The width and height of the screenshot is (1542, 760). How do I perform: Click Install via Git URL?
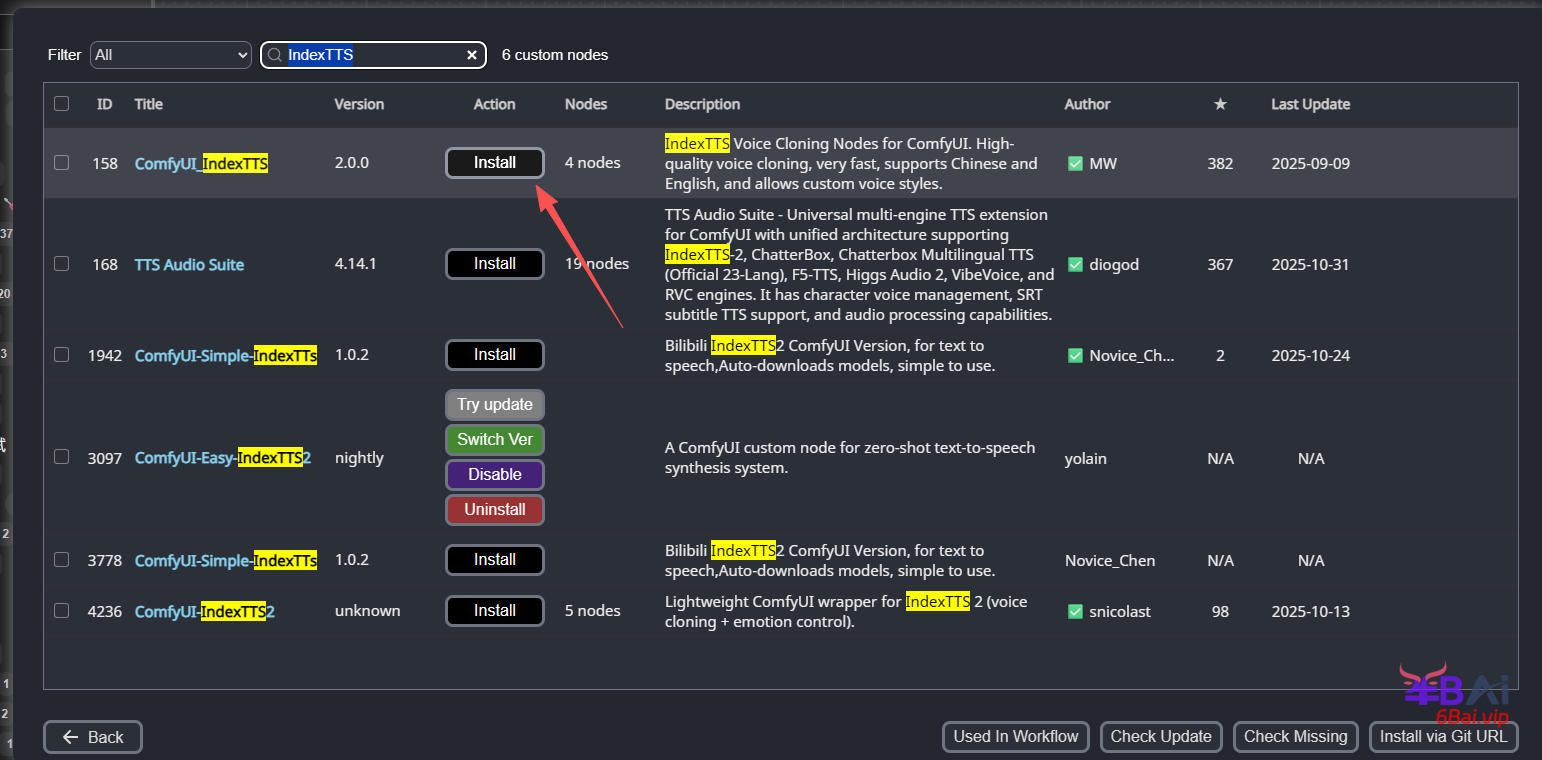pyautogui.click(x=1443, y=737)
